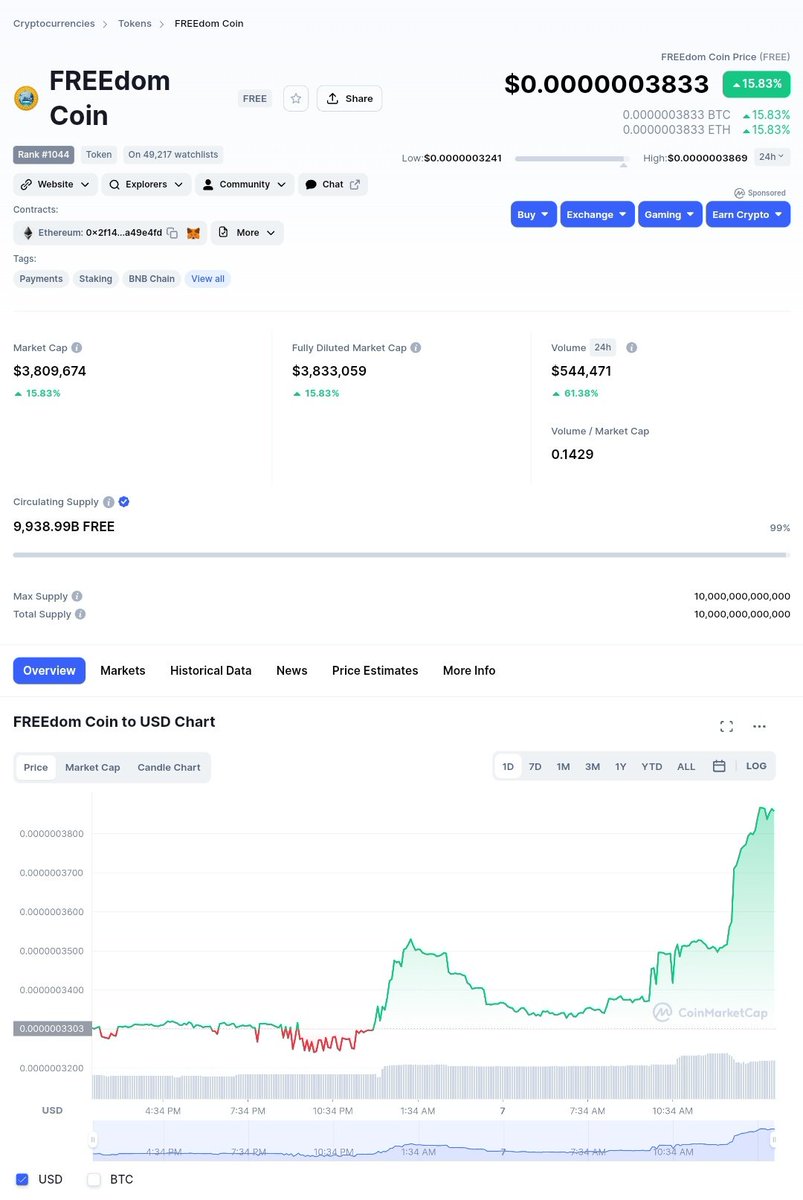Expand the More contracts dropdown

click(247, 233)
